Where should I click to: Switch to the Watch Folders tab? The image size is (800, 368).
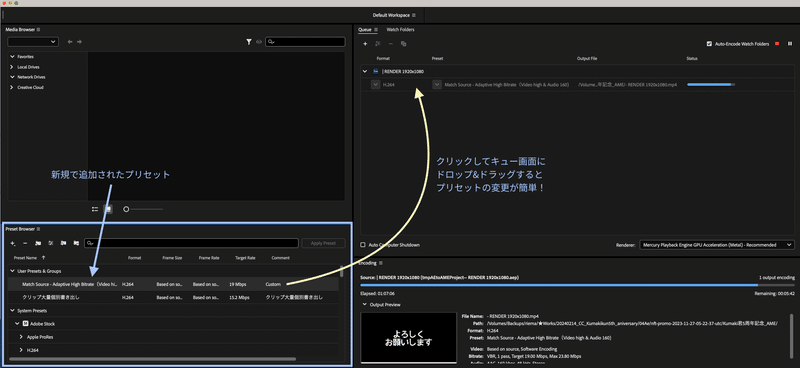[x=401, y=30]
